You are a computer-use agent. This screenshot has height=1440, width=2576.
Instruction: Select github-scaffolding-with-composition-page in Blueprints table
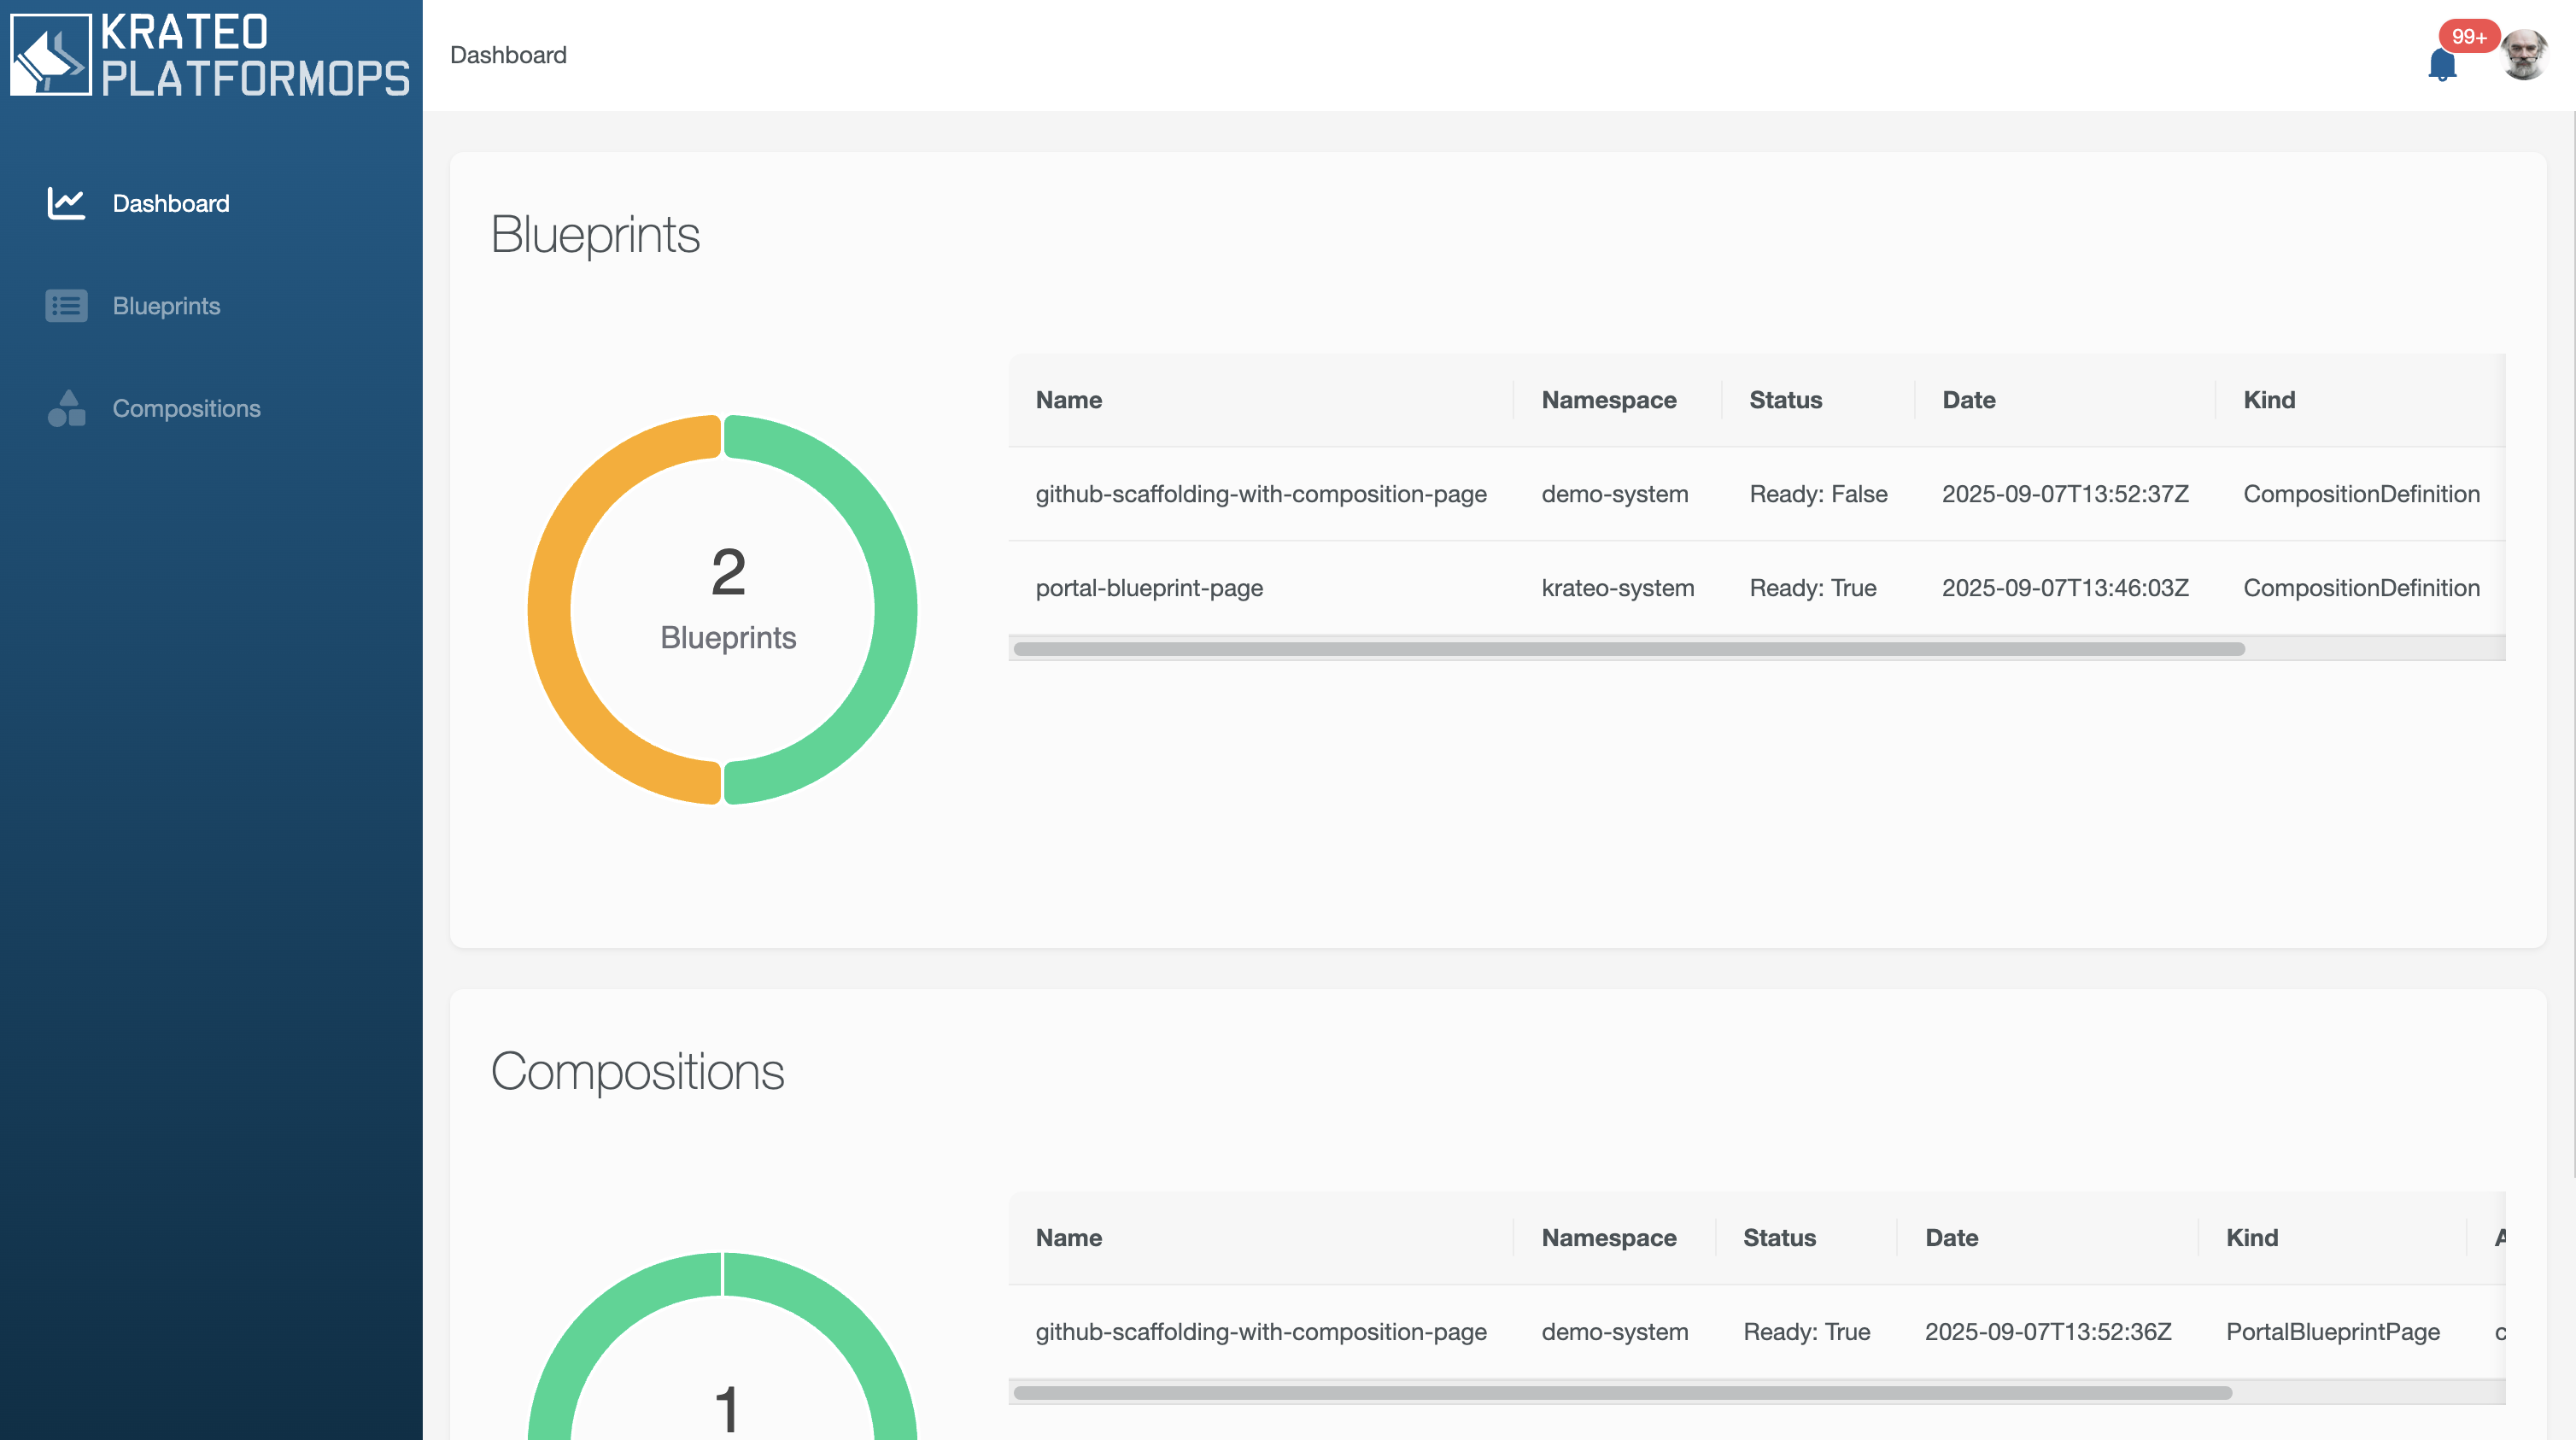pos(1261,494)
